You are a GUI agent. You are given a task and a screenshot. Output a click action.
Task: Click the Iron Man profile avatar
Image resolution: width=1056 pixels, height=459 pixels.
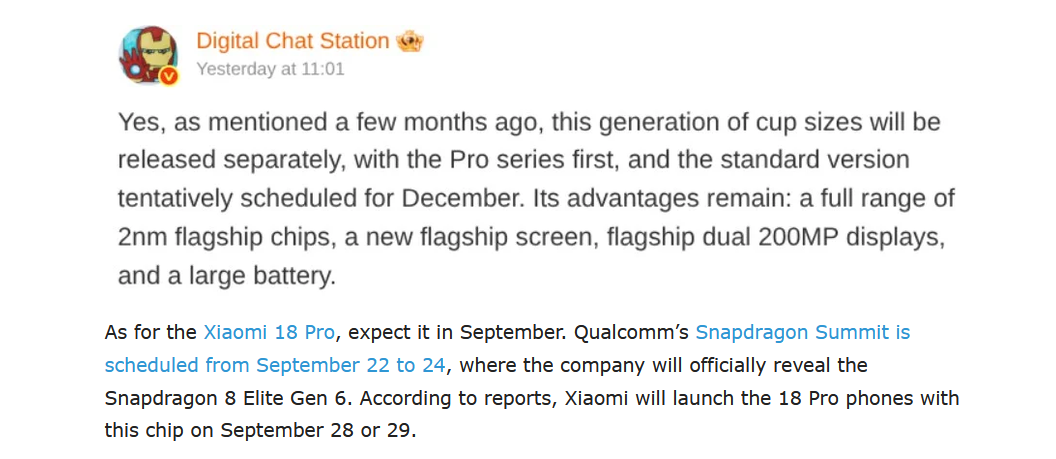click(148, 55)
